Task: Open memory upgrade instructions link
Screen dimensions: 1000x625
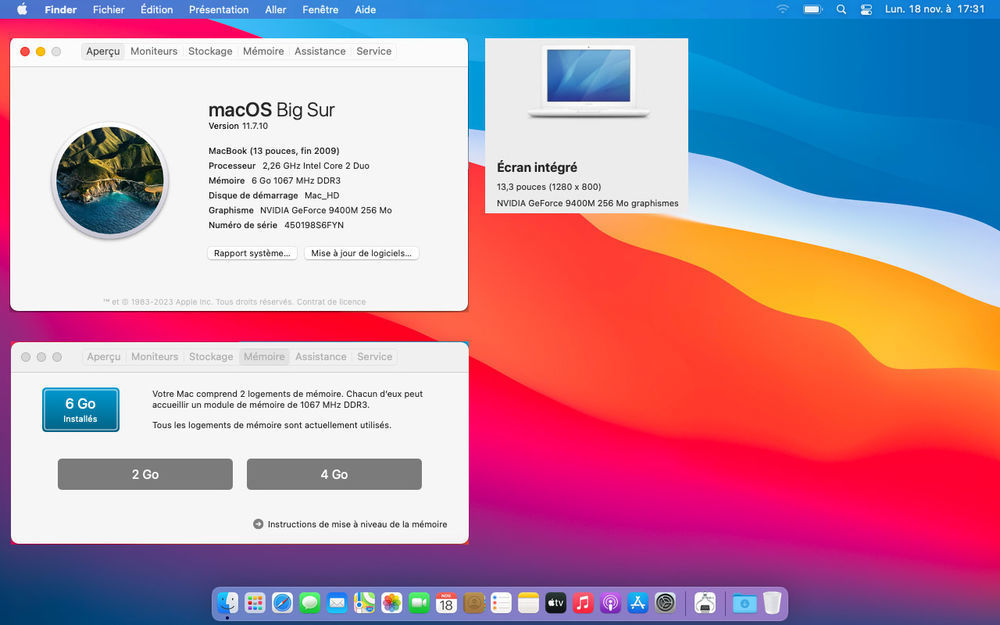Action: (357, 524)
